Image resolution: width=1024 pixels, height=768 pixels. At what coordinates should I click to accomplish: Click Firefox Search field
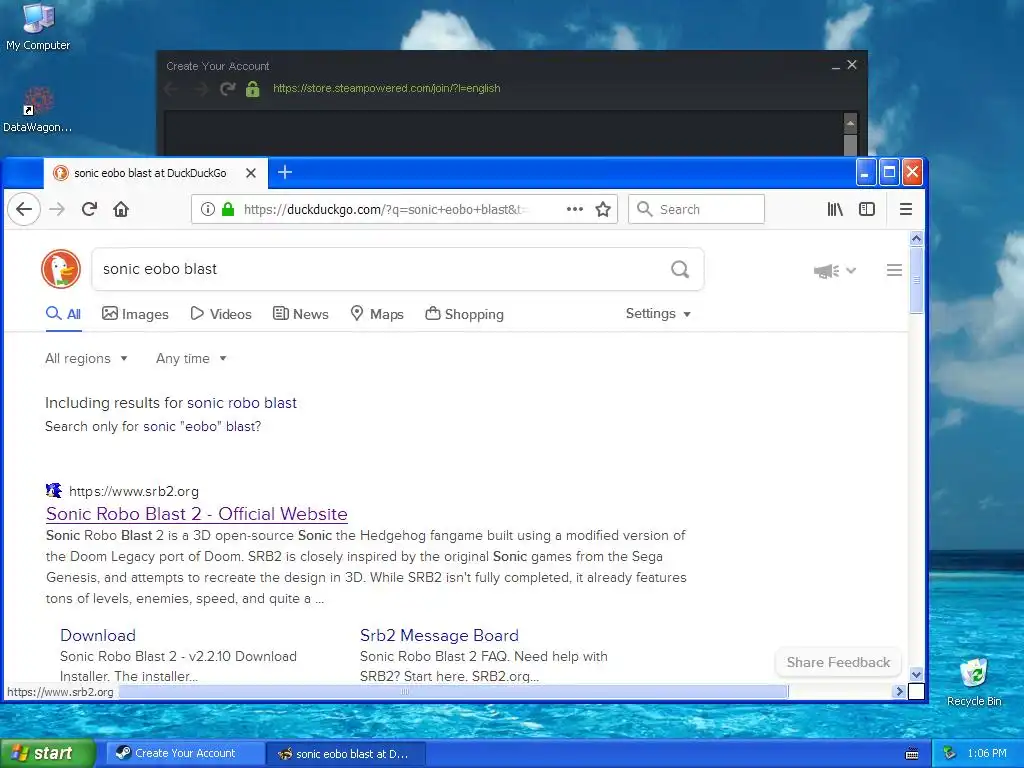(696, 209)
